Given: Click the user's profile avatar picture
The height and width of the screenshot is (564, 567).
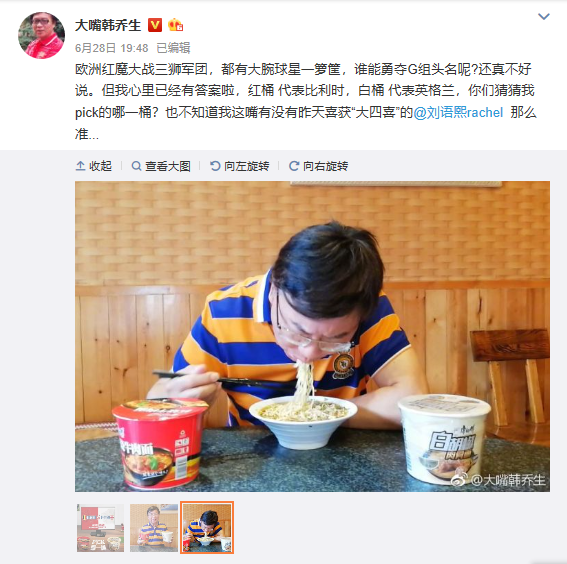Looking at the screenshot, I should pyautogui.click(x=42, y=35).
